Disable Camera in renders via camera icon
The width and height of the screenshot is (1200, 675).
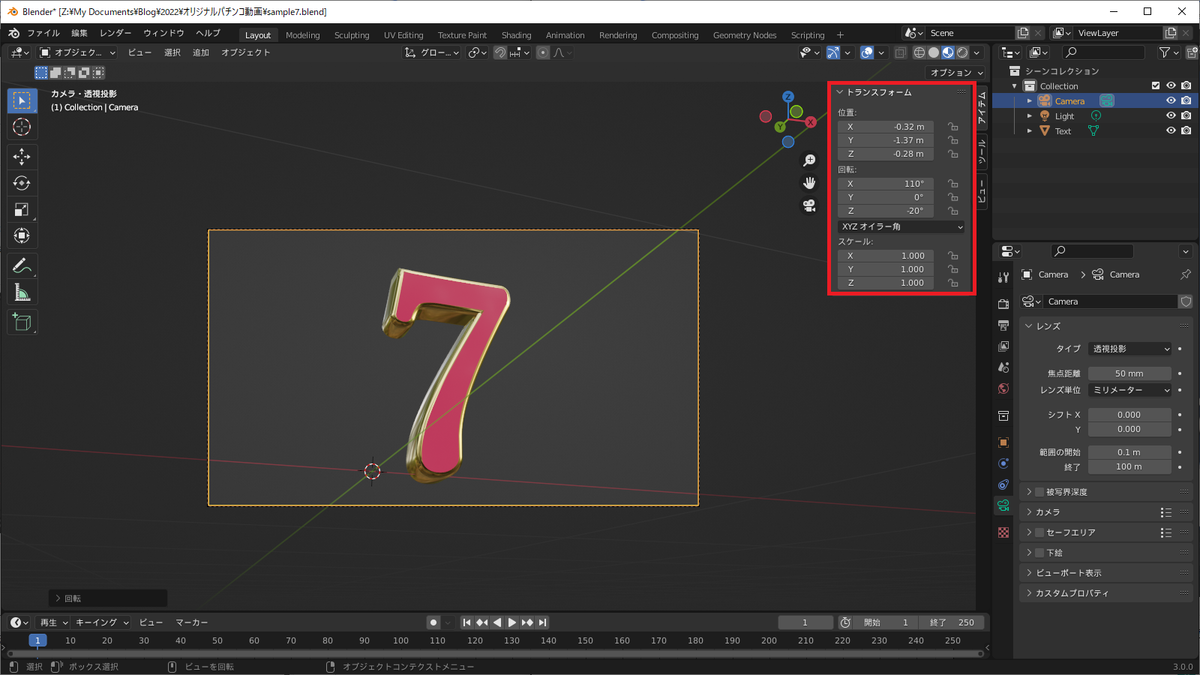coord(1186,101)
